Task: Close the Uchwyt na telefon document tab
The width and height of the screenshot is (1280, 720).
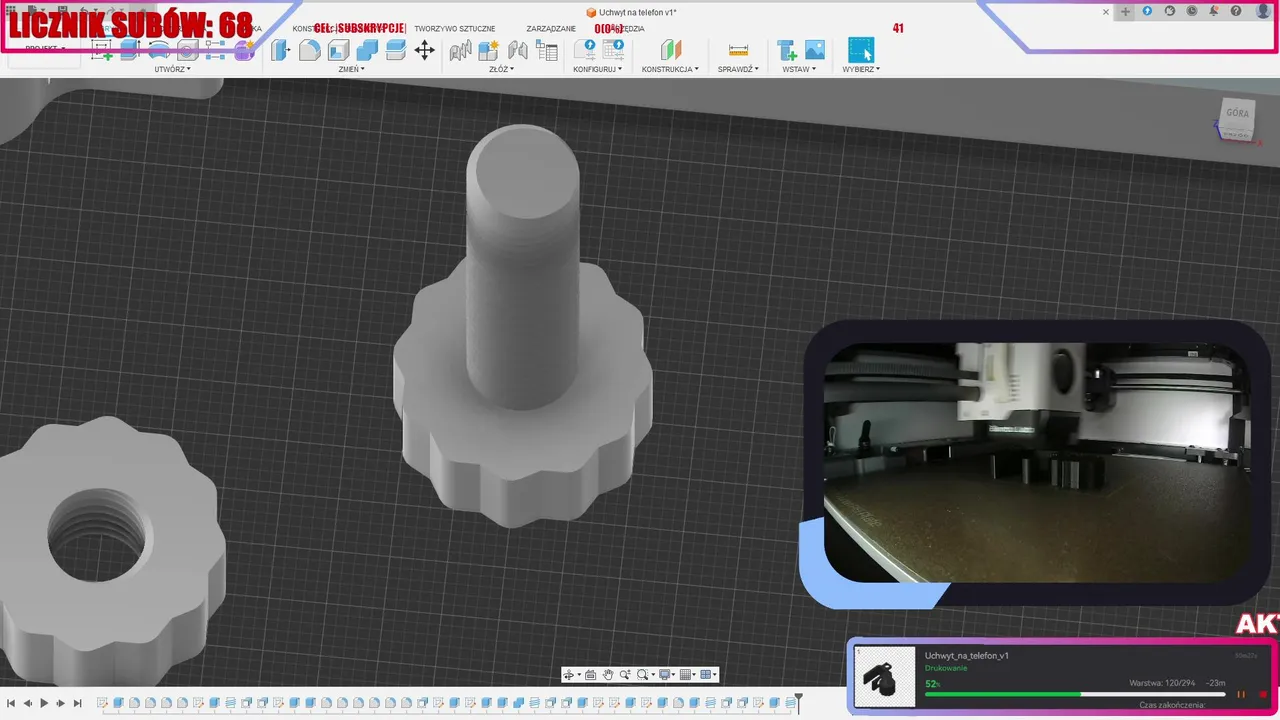Action: point(1106,12)
